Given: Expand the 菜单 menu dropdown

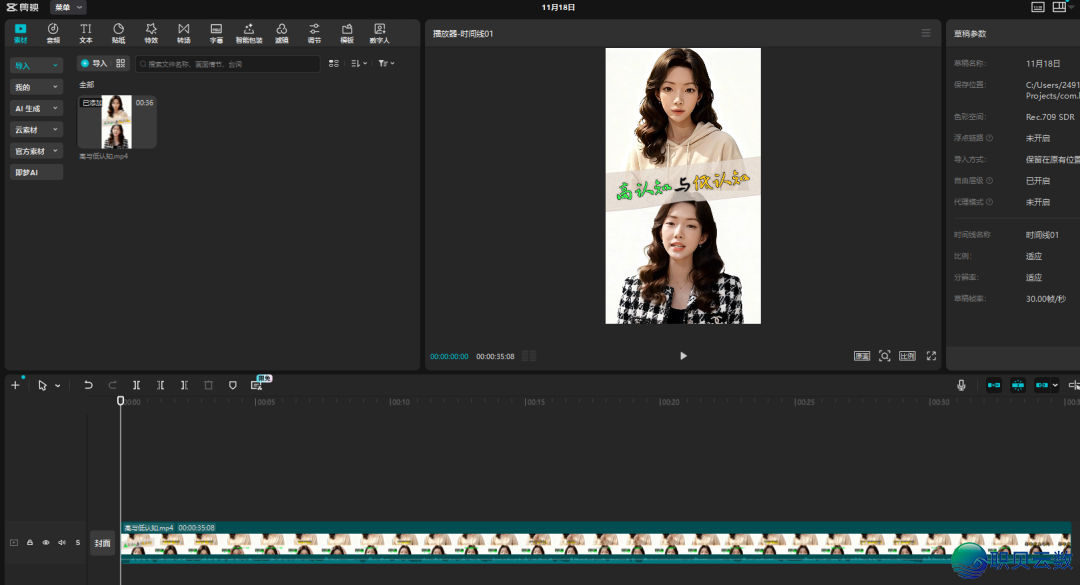Looking at the screenshot, I should (68, 7).
